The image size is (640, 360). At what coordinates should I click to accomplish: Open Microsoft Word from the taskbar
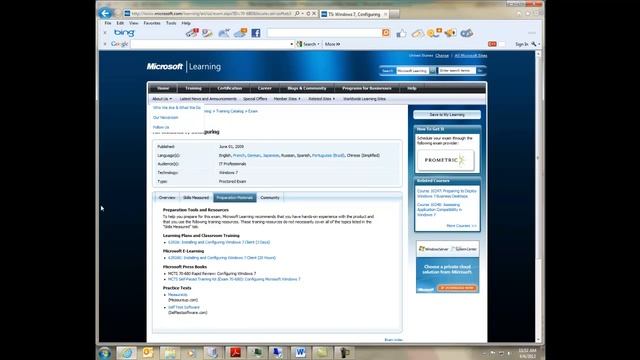pos(300,353)
